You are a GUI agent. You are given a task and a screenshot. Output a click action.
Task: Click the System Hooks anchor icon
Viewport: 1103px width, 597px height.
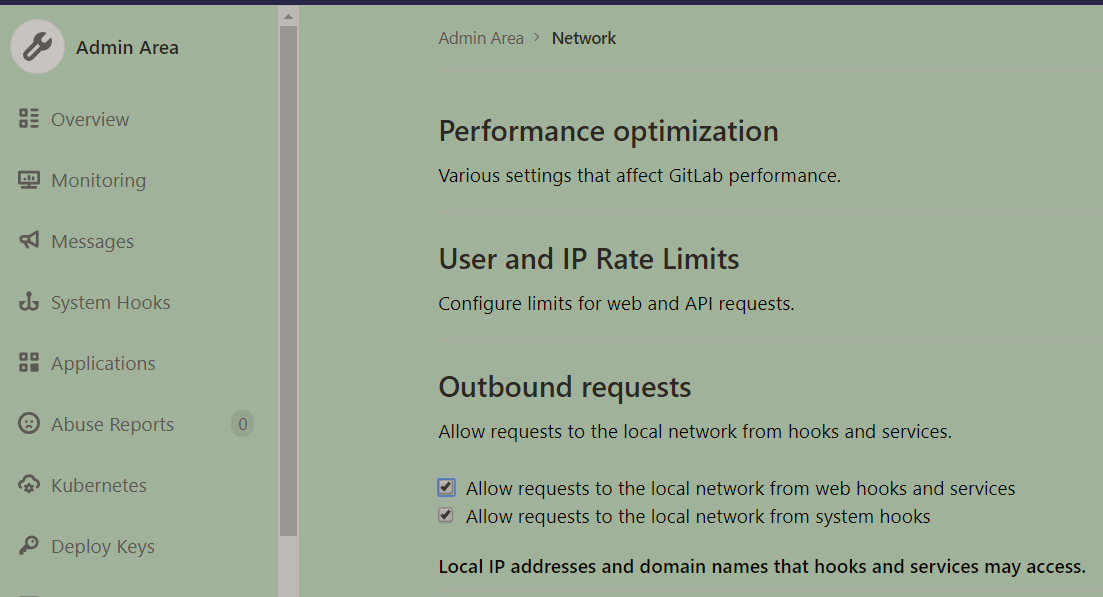29,302
